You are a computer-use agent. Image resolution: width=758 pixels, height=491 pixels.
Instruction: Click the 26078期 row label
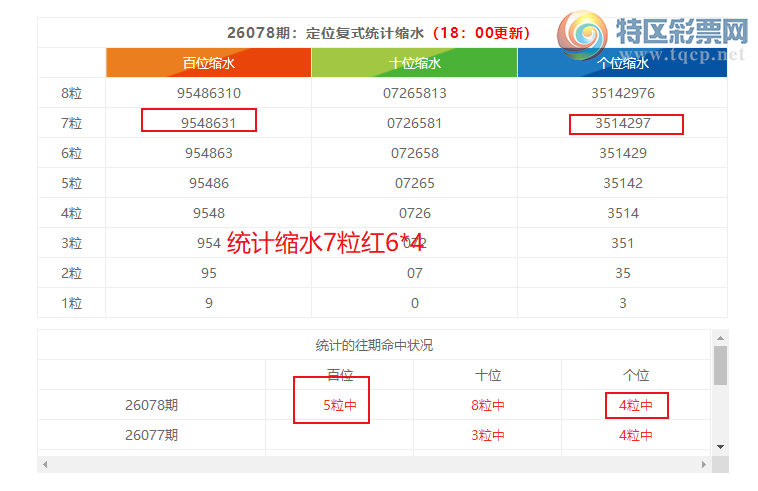(x=151, y=405)
